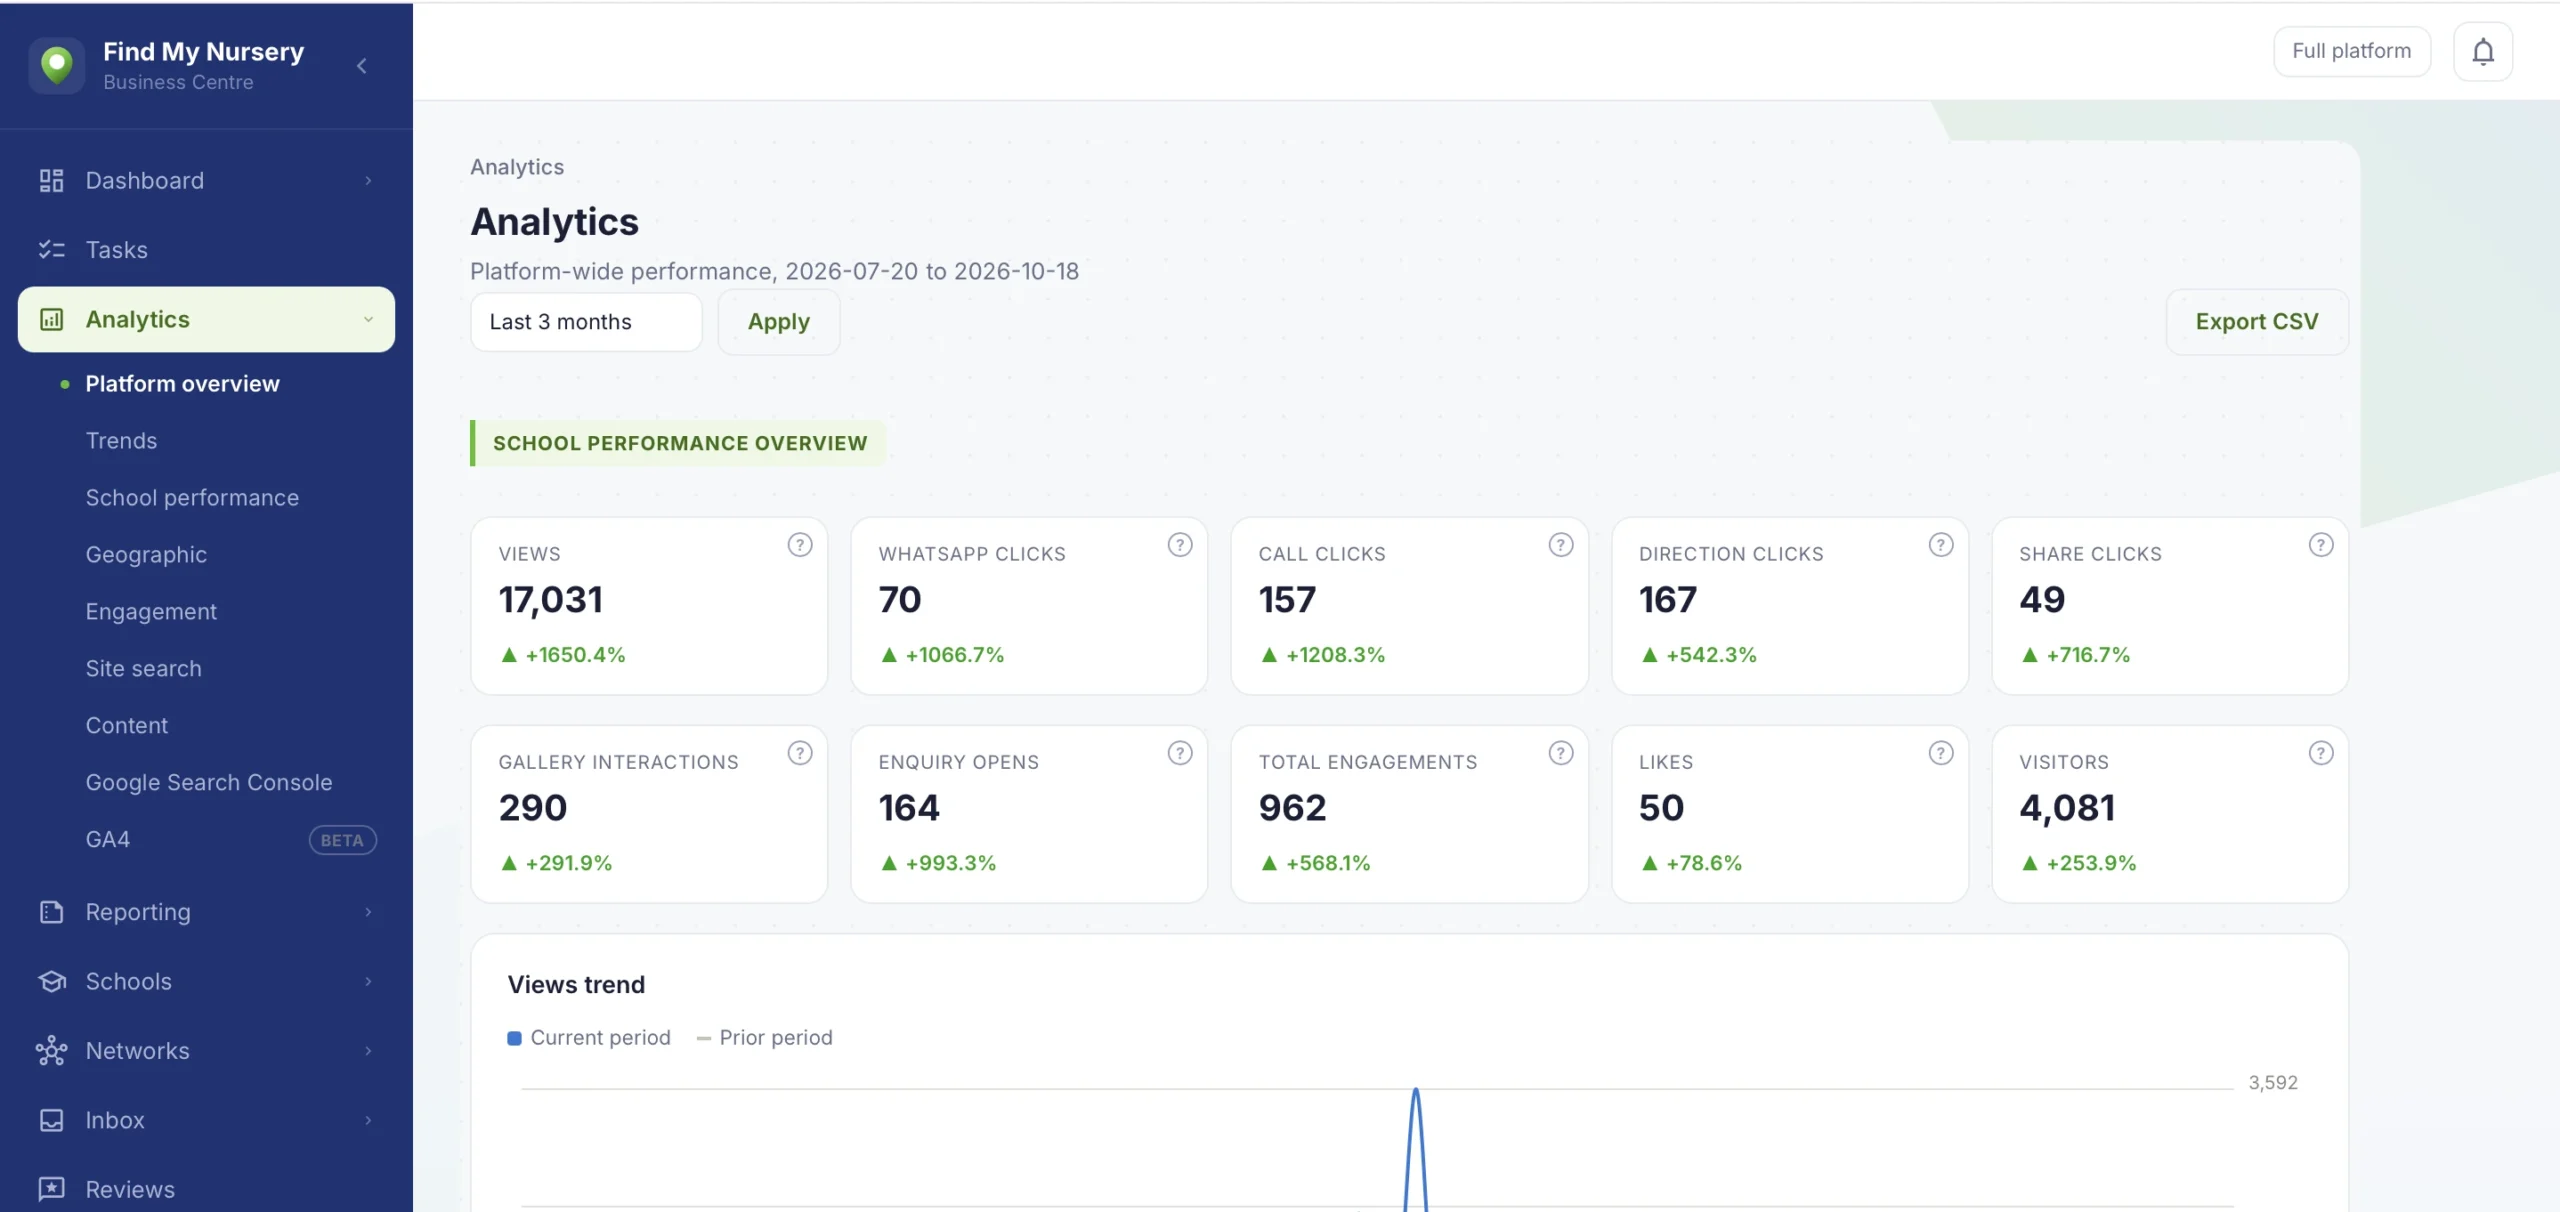Collapse the sidebar with the chevron arrow
Image resolution: width=2560 pixels, height=1212 pixels.
click(362, 66)
